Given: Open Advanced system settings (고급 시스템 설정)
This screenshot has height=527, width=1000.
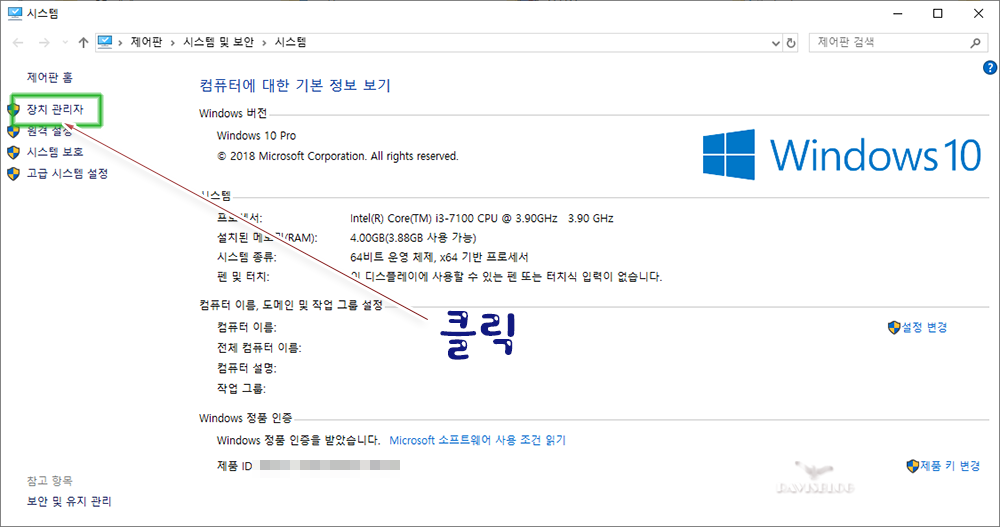Looking at the screenshot, I should click(x=67, y=174).
